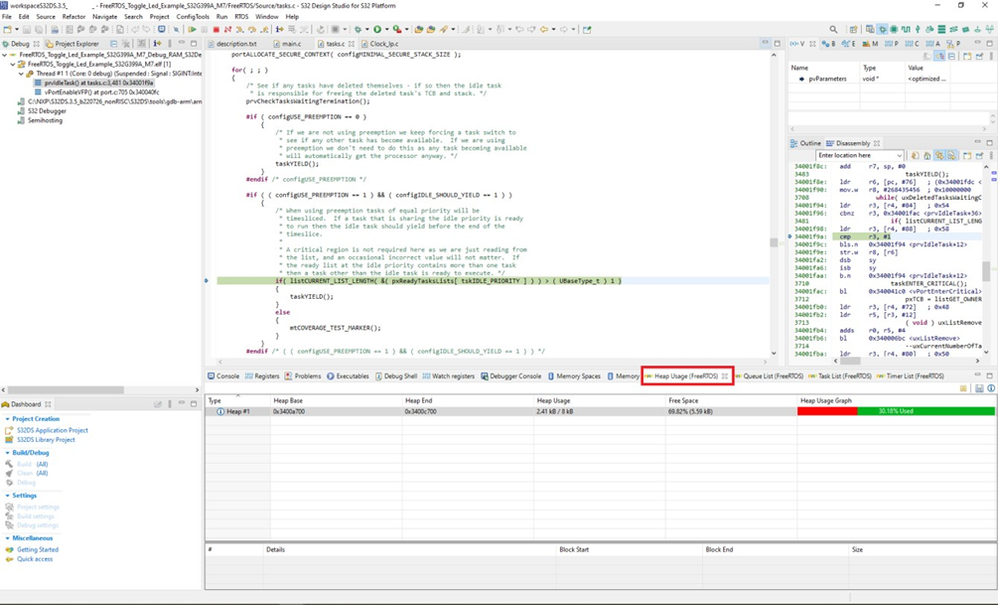Click S32DS Library Project link

46,440
